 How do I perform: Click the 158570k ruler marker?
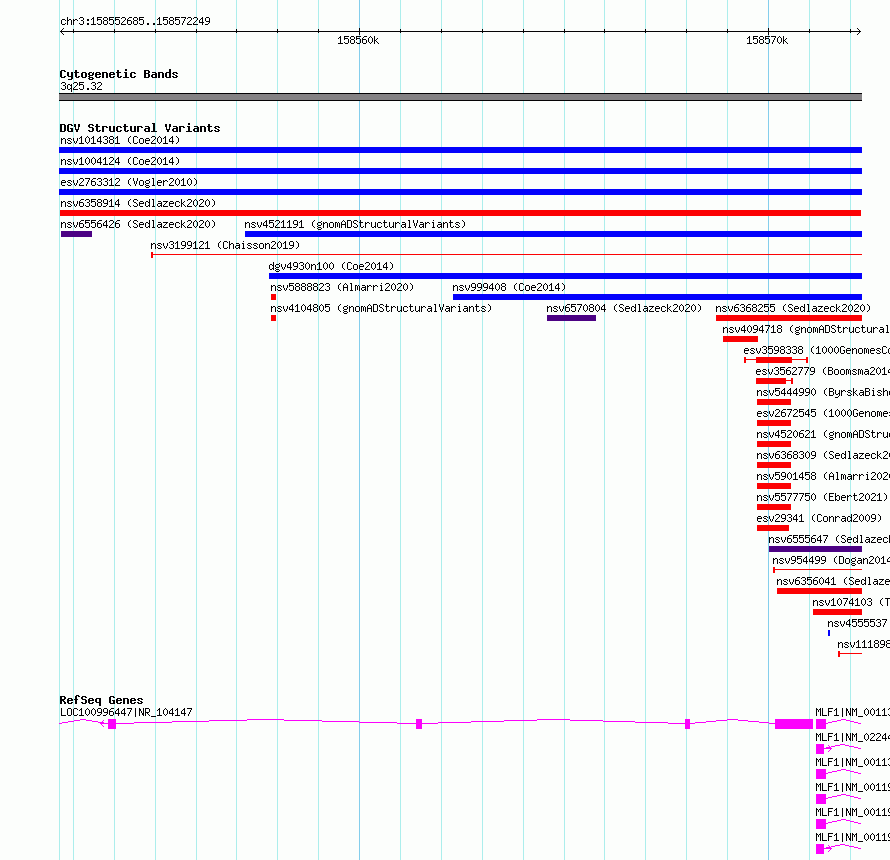coord(767,41)
